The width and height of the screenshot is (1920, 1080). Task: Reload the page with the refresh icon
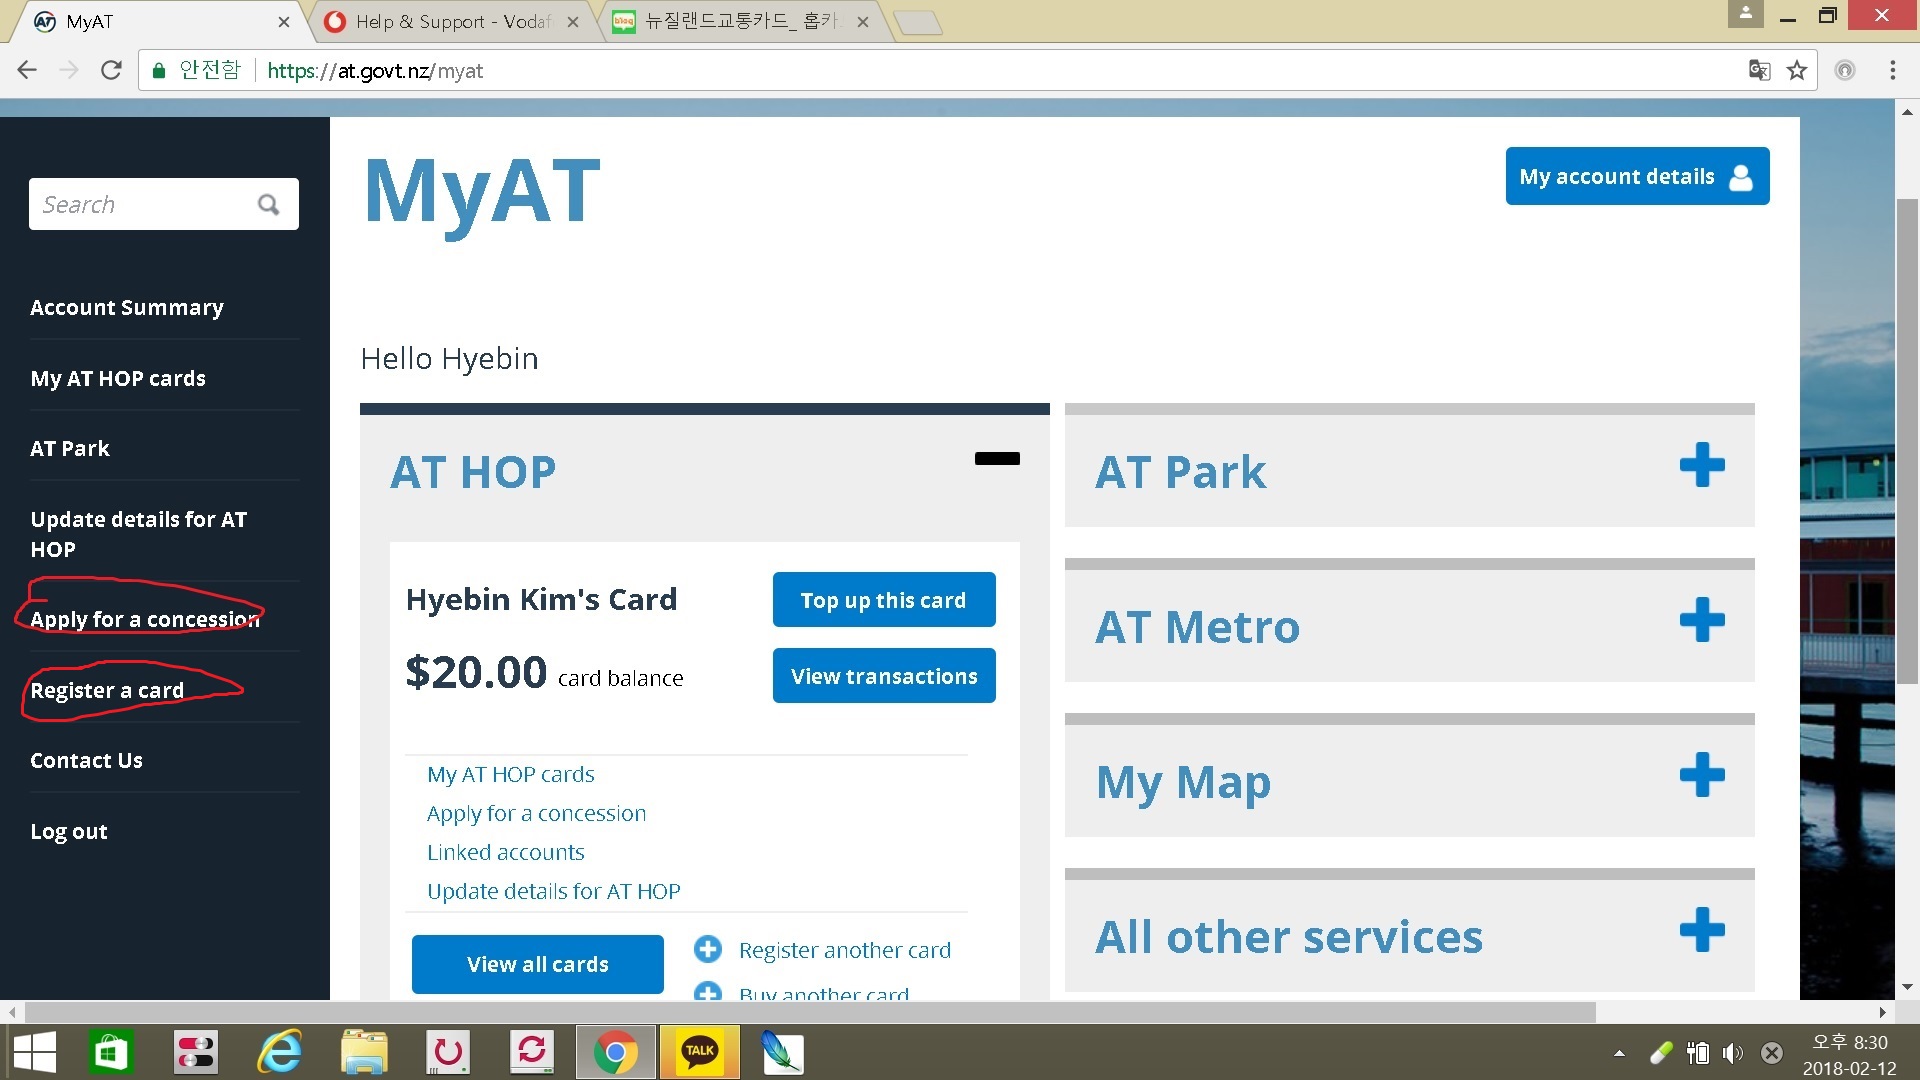(x=111, y=70)
